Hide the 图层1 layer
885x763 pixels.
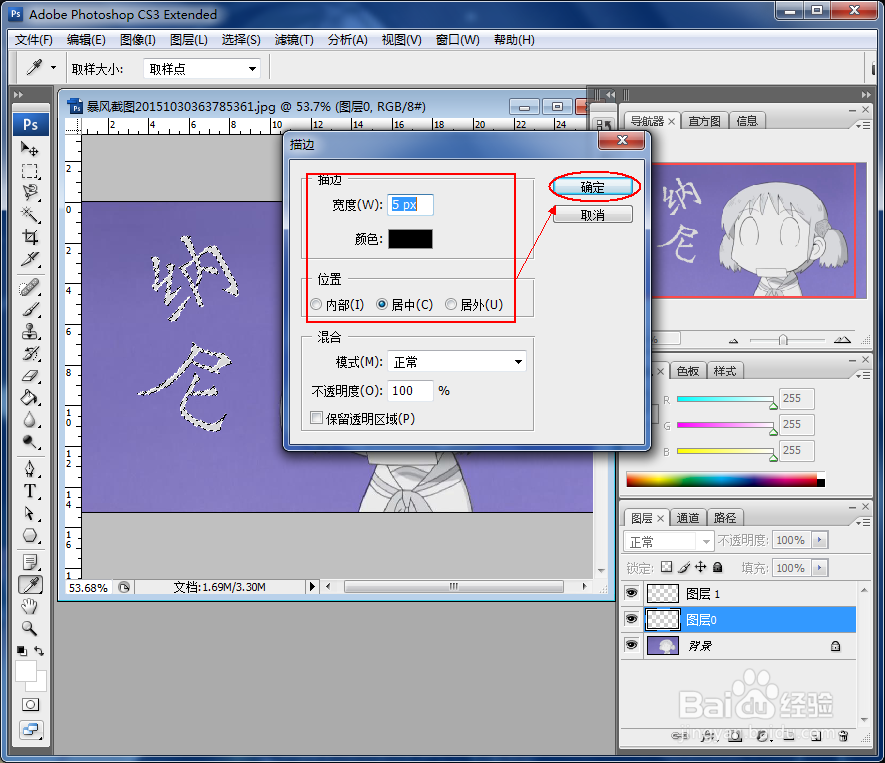631,593
